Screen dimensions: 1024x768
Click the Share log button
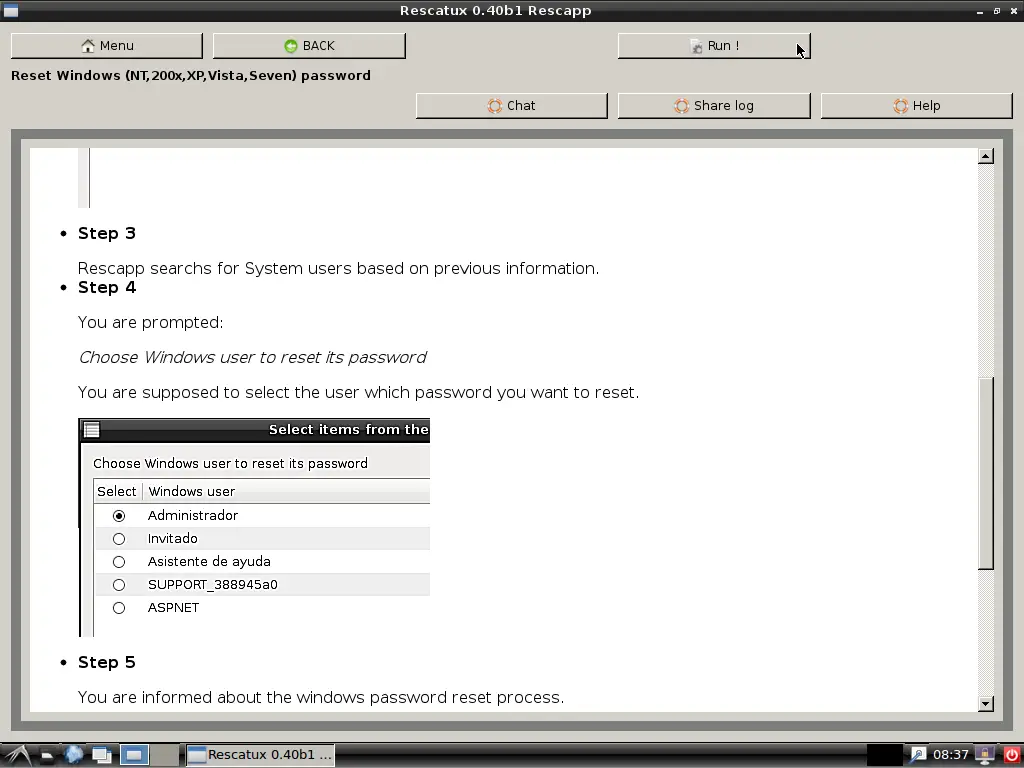point(714,106)
